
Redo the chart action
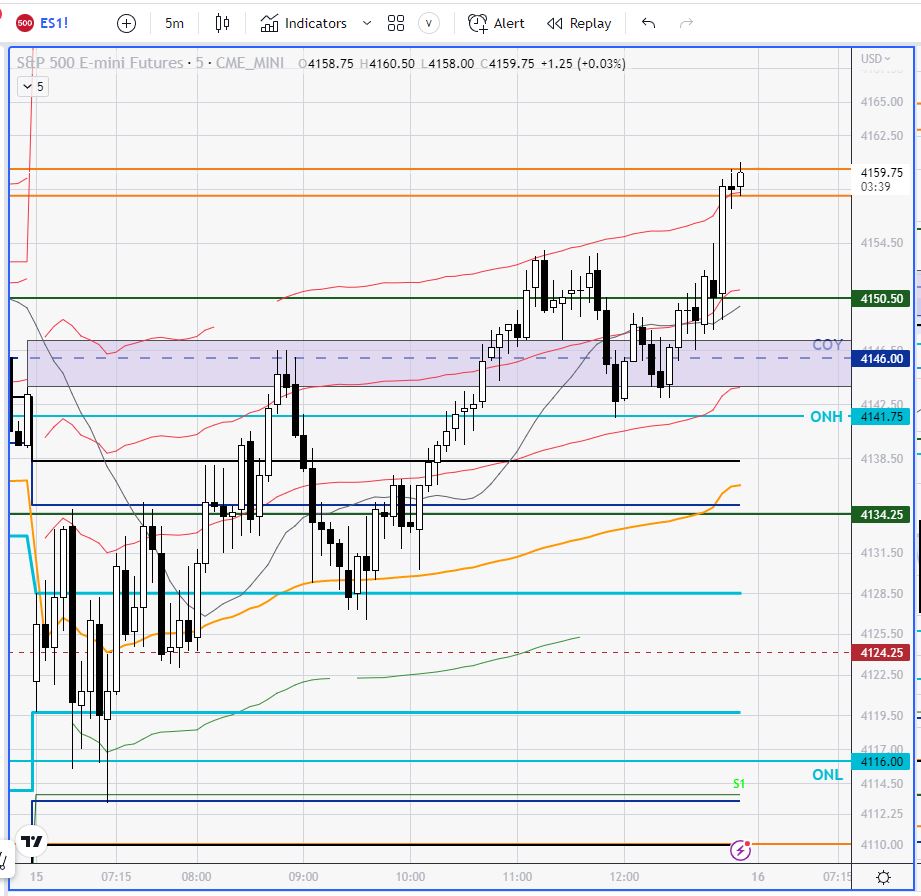pos(686,24)
